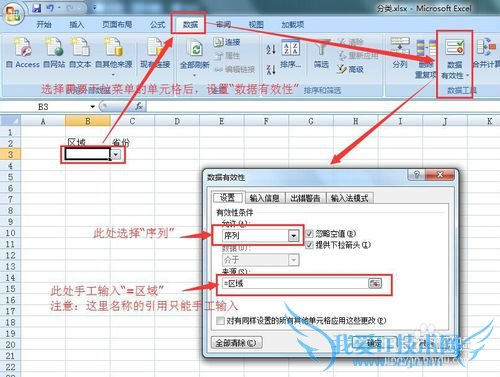Viewport: 500px width, 377px height.
Task: Switch to Home (开始) ribbon tab
Action: [44, 25]
